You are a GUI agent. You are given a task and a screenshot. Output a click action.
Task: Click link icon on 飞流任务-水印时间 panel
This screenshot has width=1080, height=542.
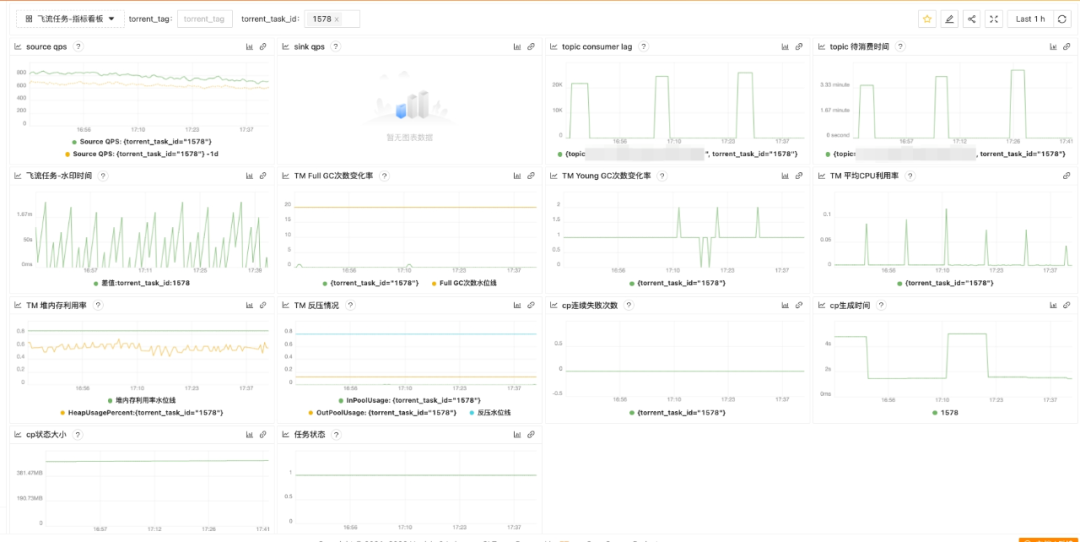pyautogui.click(x=262, y=176)
